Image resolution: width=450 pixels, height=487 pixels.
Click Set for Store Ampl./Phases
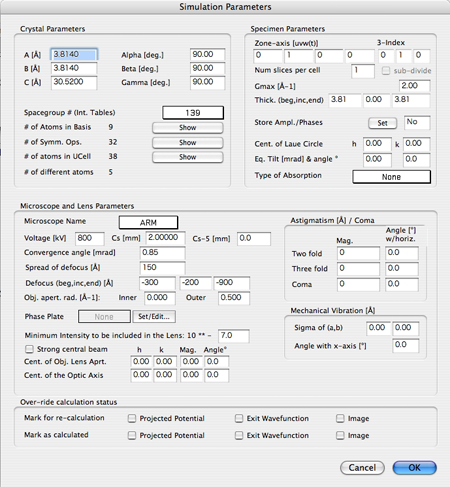[x=382, y=123]
